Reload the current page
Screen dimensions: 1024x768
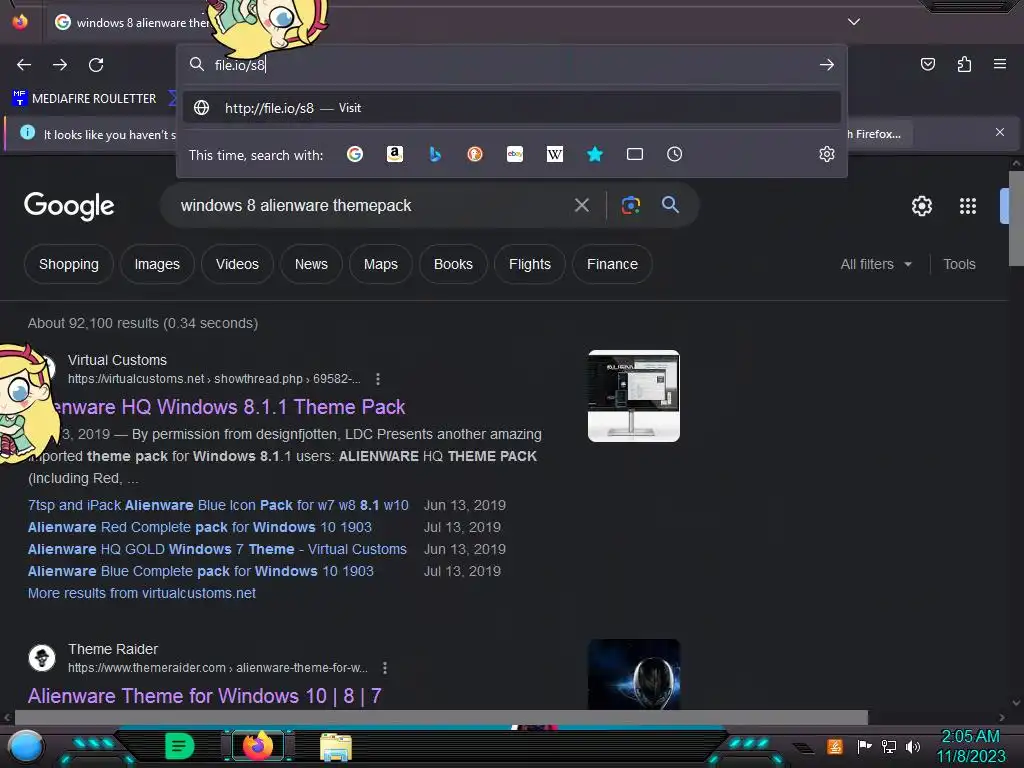tap(96, 65)
